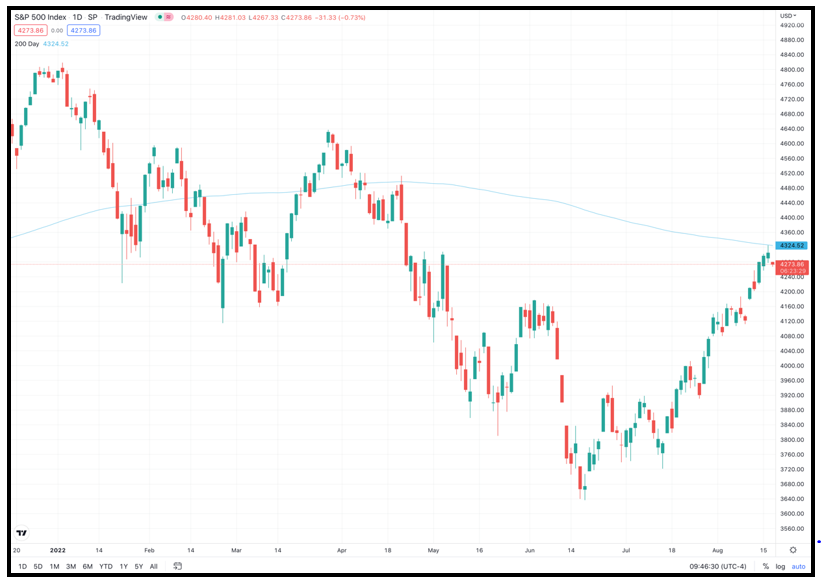Open chart settings gear icon at bottom right
The image size is (826, 585).
[x=793, y=550]
